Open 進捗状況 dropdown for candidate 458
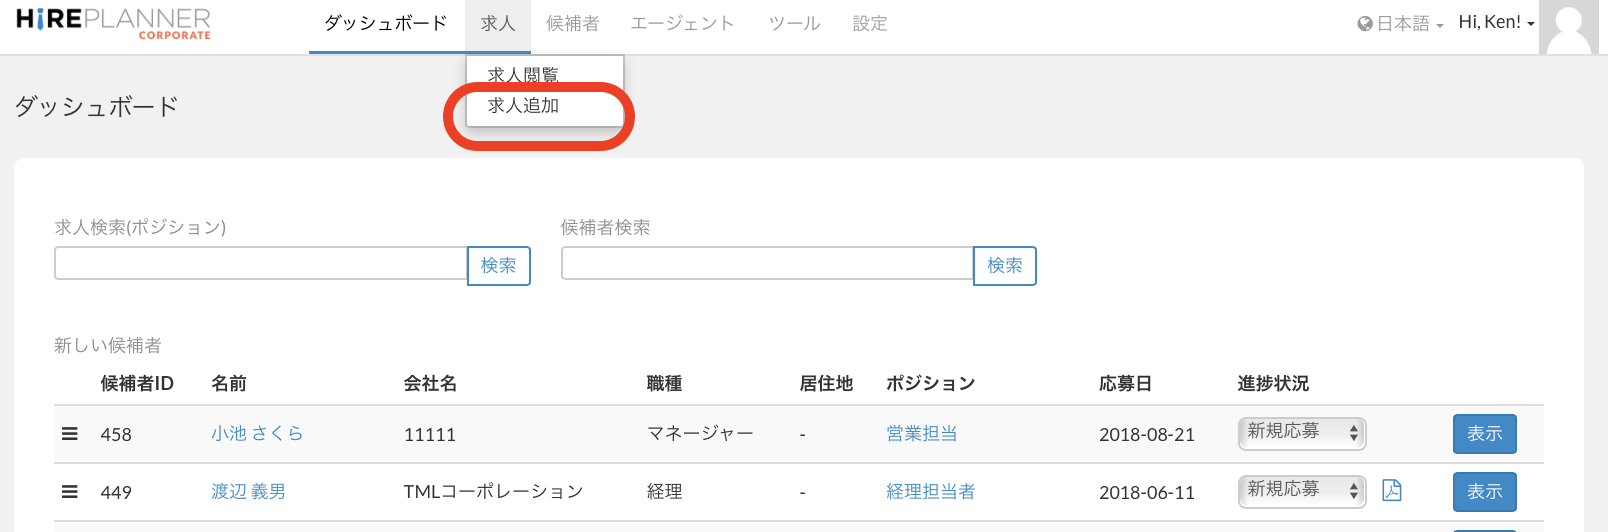Image resolution: width=1608 pixels, height=532 pixels. 1301,433
